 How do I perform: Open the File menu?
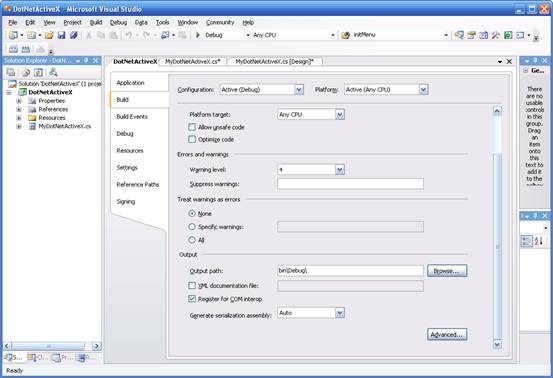pyautogui.click(x=13, y=22)
